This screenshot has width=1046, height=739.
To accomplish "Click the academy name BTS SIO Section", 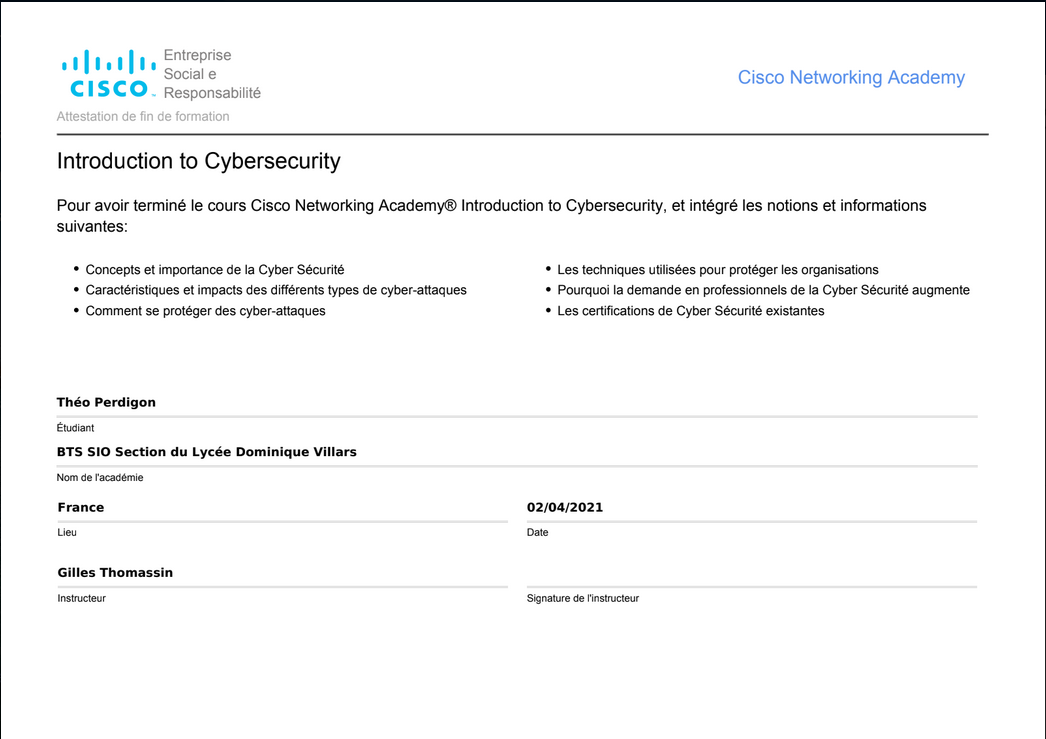I will click(207, 452).
